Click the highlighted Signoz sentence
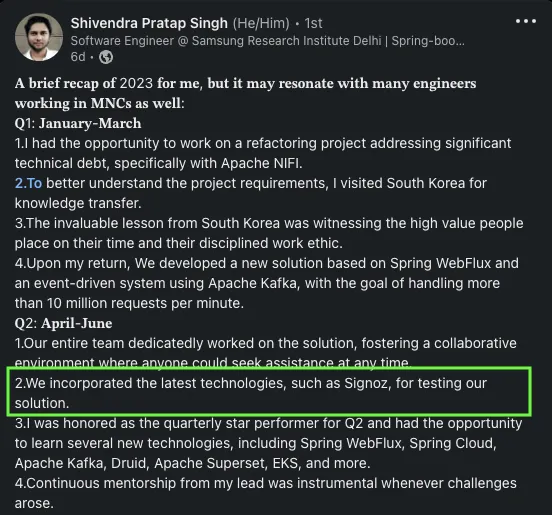 (x=251, y=393)
